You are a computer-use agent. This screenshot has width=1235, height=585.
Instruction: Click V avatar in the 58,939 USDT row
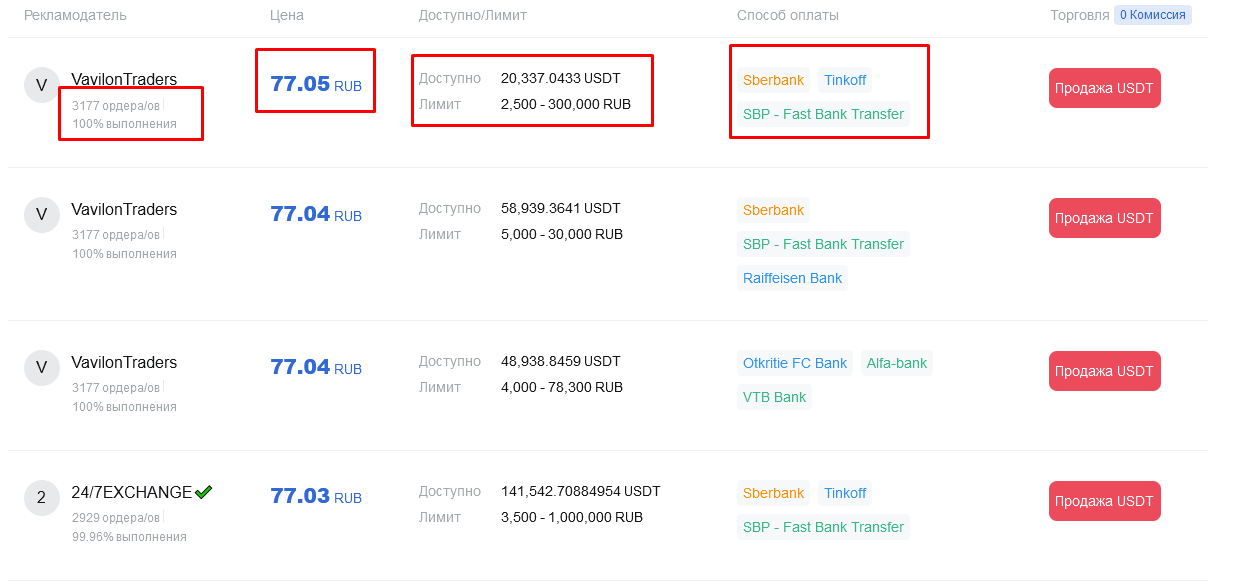click(41, 215)
